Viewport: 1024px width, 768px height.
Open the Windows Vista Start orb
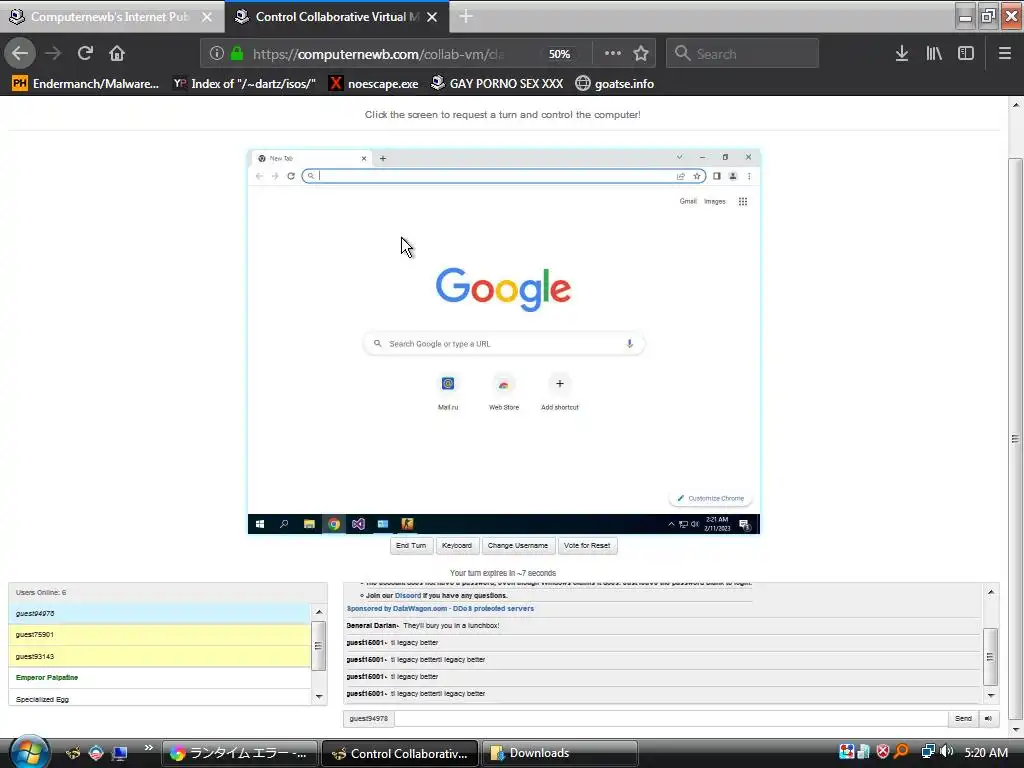click(28, 752)
